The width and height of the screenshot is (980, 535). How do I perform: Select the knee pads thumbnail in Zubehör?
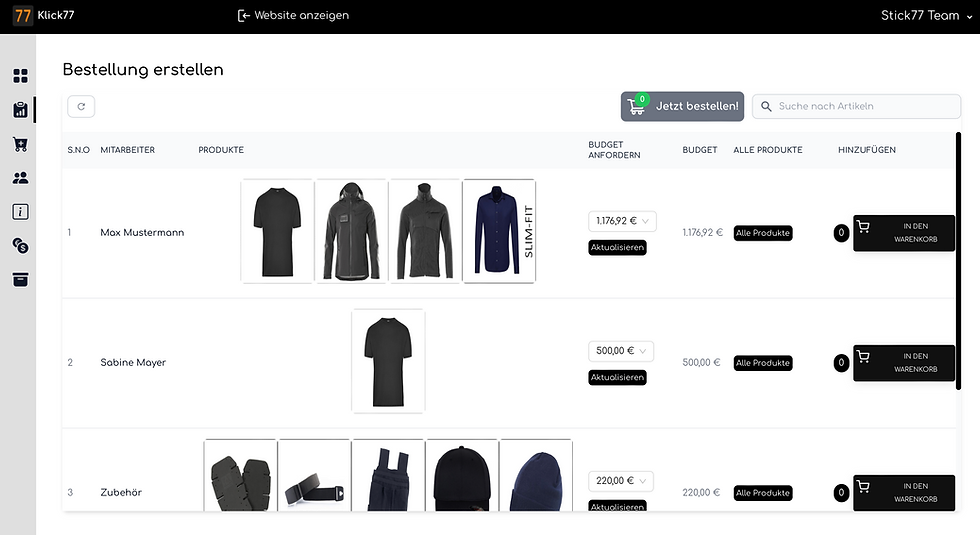[241, 475]
